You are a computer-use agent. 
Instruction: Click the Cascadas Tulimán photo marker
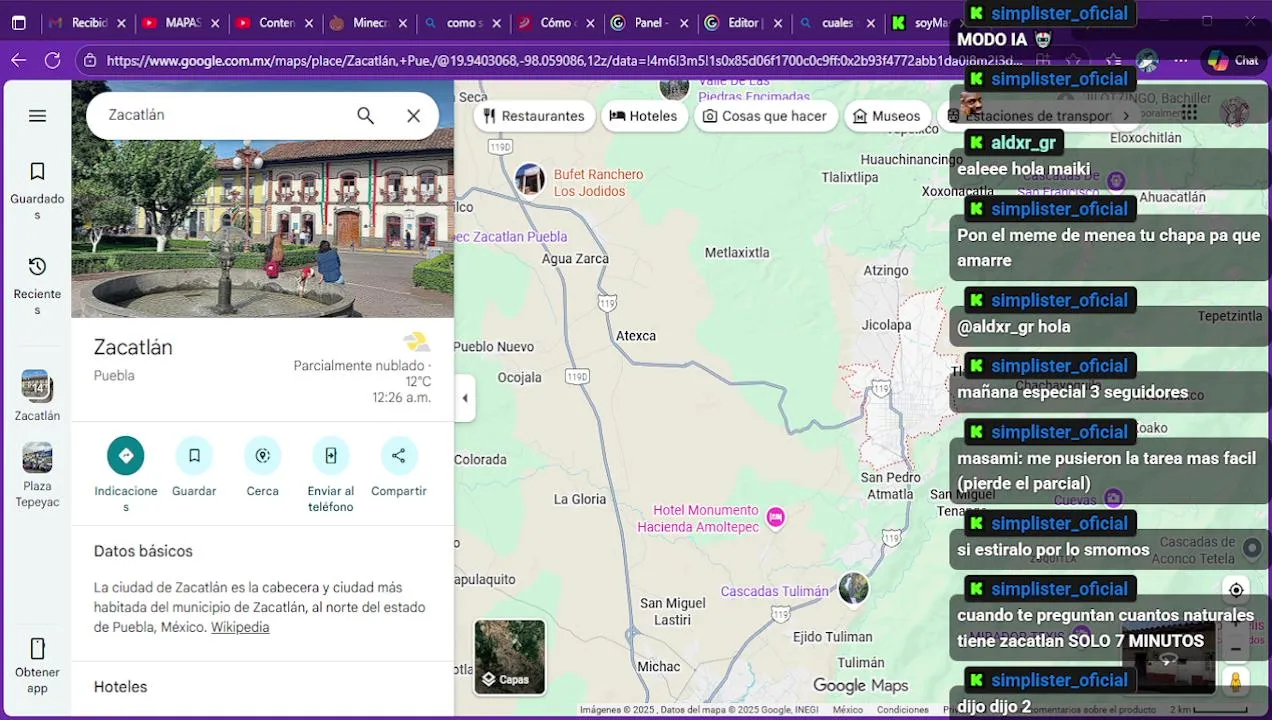click(x=853, y=588)
